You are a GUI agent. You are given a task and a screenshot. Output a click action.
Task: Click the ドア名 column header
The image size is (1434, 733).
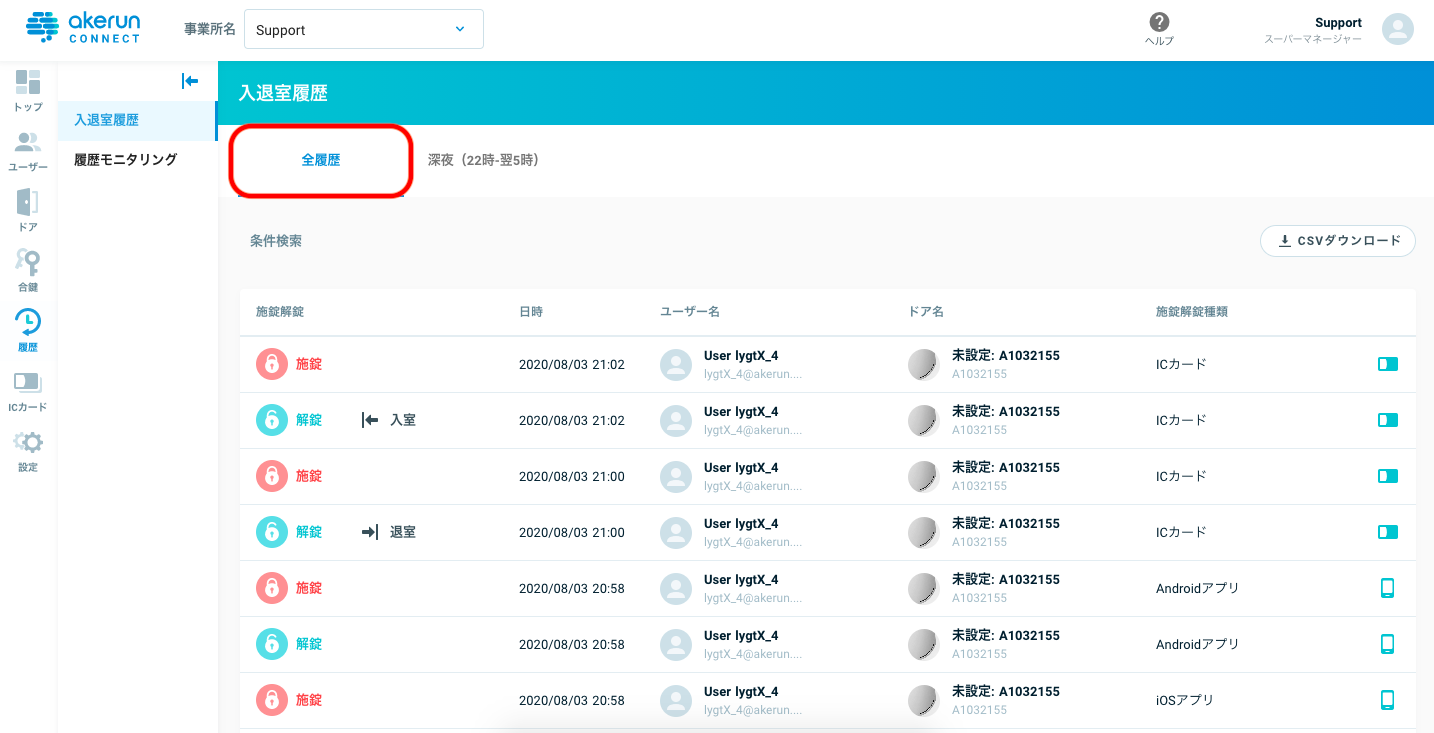point(926,312)
